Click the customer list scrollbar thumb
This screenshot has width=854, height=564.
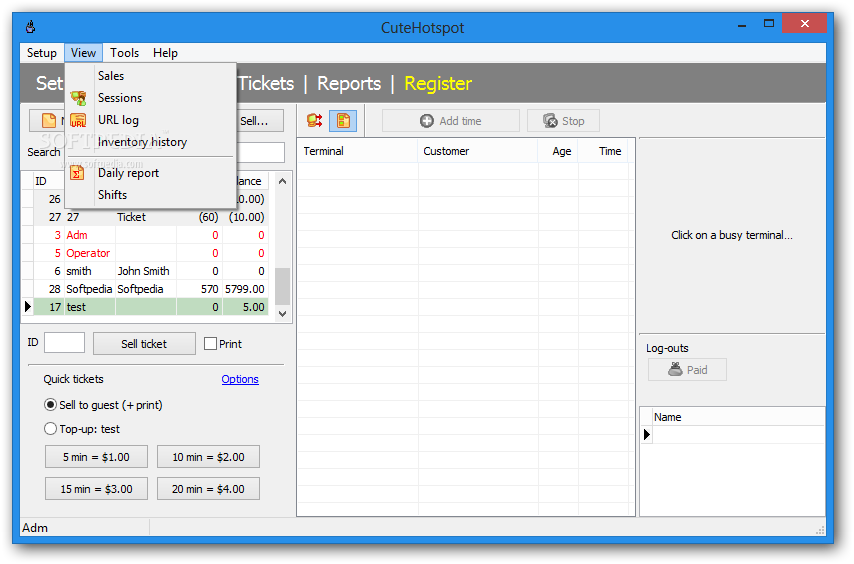click(282, 286)
